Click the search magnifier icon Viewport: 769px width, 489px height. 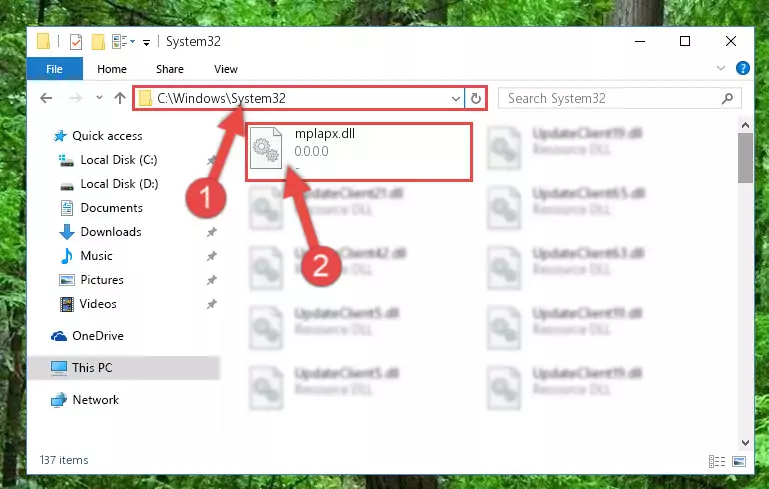coord(727,98)
